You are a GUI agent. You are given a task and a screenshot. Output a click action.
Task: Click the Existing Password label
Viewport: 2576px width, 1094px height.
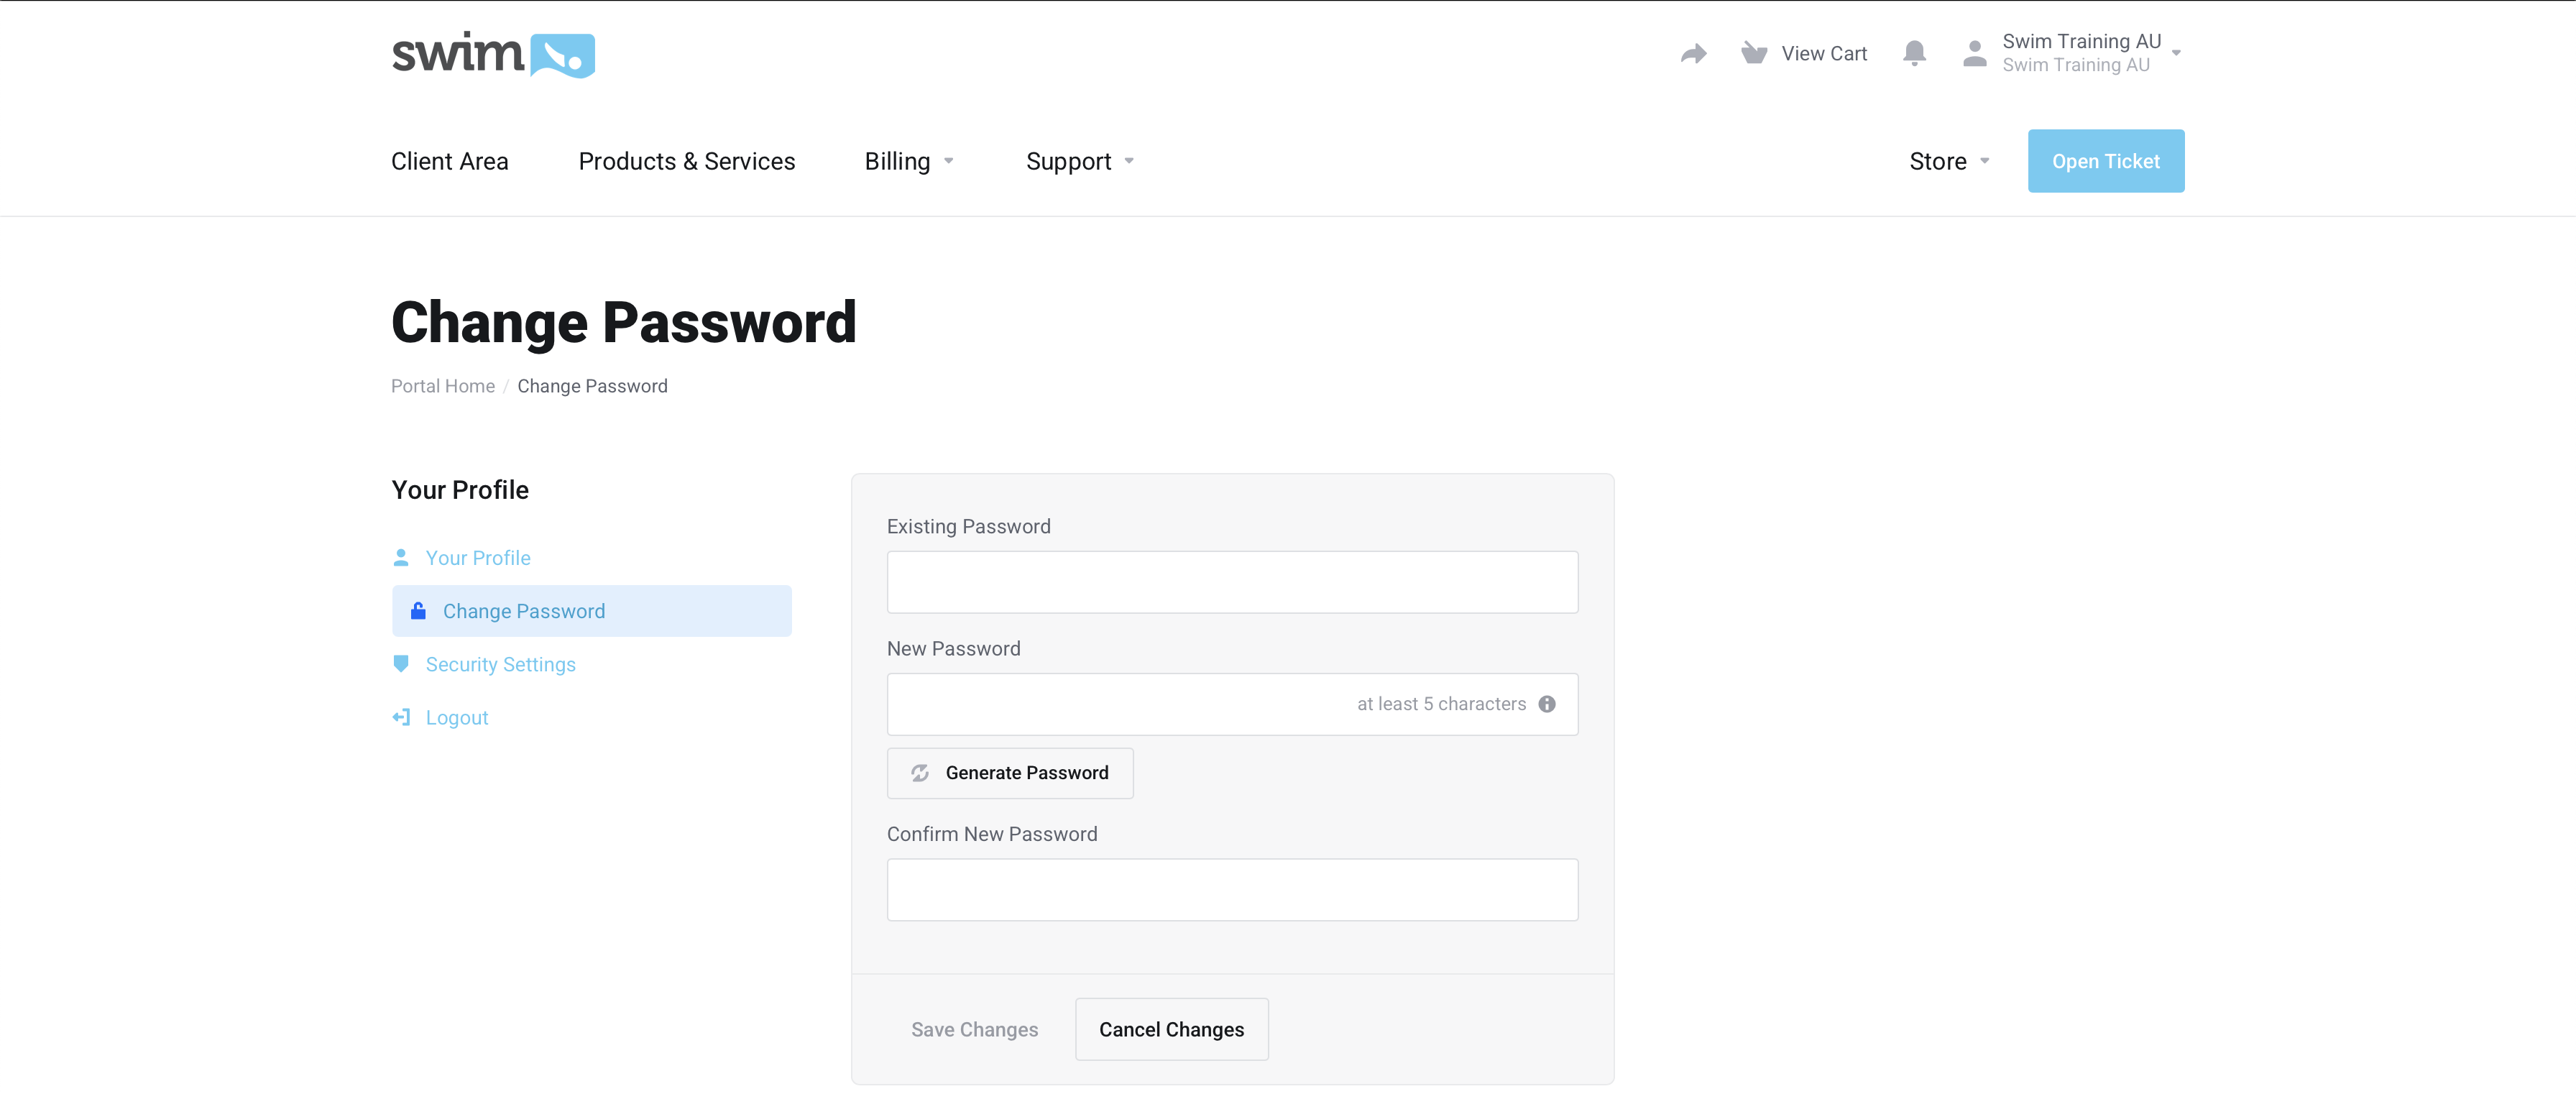pos(968,526)
